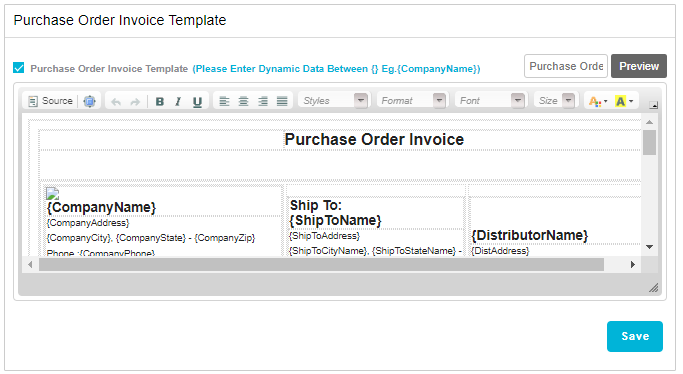Justify the text
683x374 pixels.
click(x=282, y=101)
